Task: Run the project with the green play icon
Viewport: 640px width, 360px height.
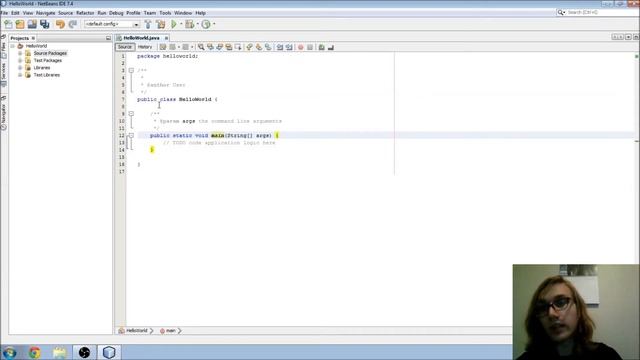Action: (x=174, y=24)
